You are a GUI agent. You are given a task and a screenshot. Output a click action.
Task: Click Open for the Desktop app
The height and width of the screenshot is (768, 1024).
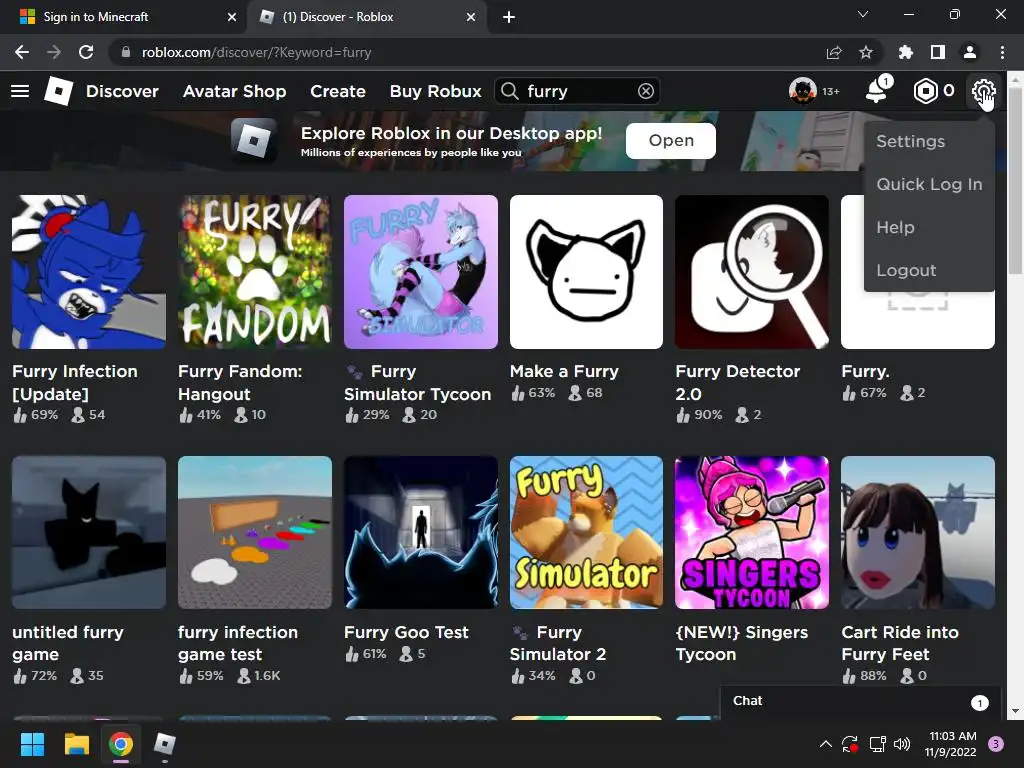[x=671, y=140]
